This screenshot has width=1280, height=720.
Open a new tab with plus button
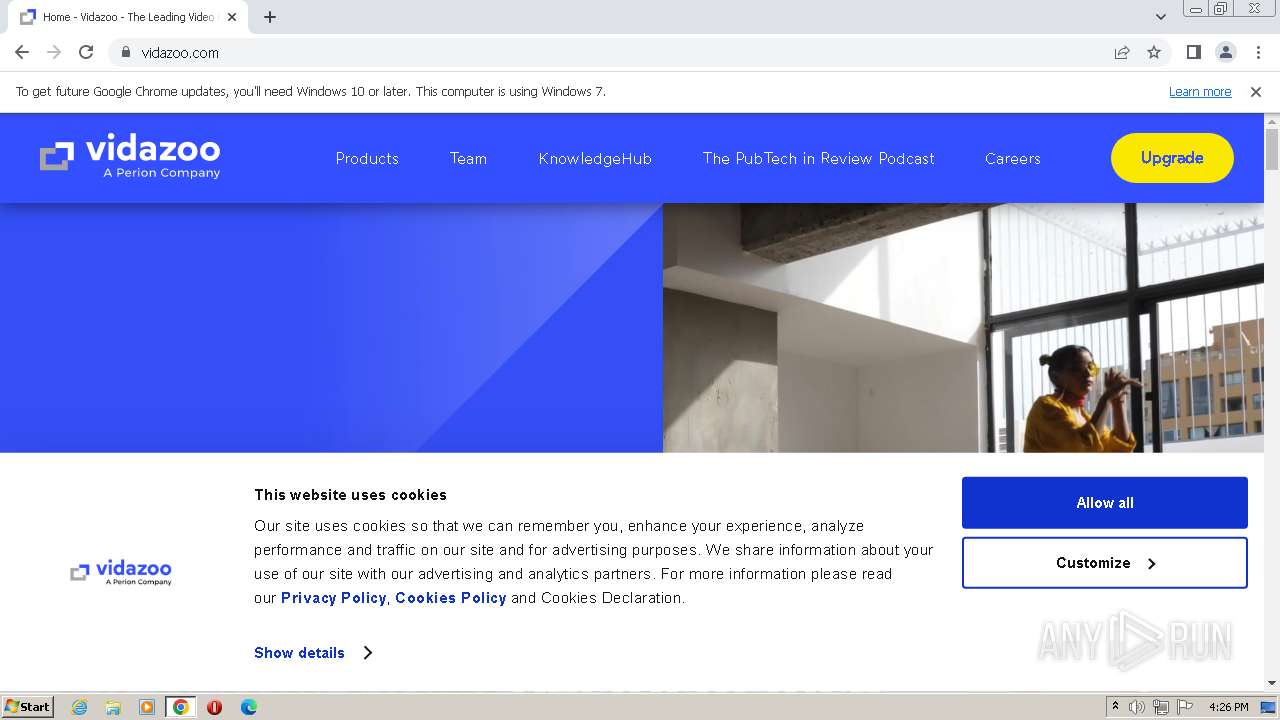pos(270,17)
